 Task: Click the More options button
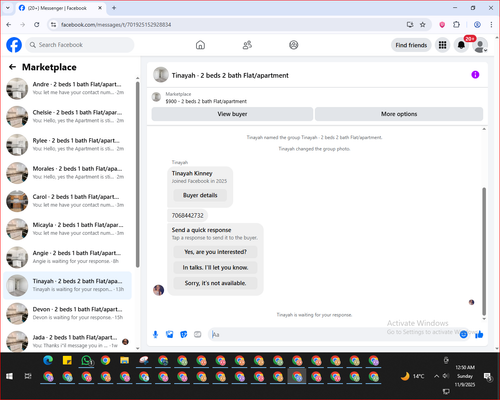tap(399, 114)
